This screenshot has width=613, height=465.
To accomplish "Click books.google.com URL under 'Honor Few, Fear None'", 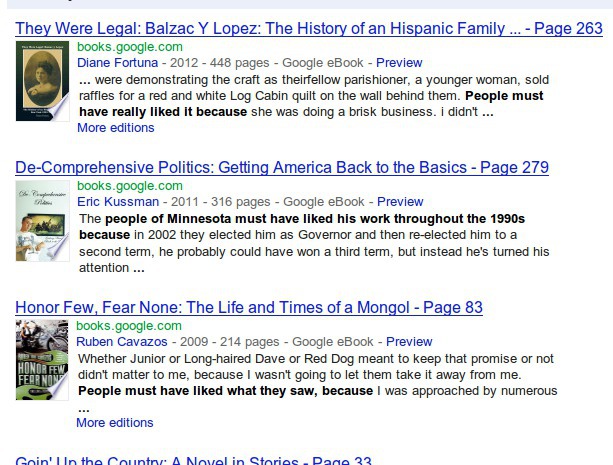I will click(130, 325).
